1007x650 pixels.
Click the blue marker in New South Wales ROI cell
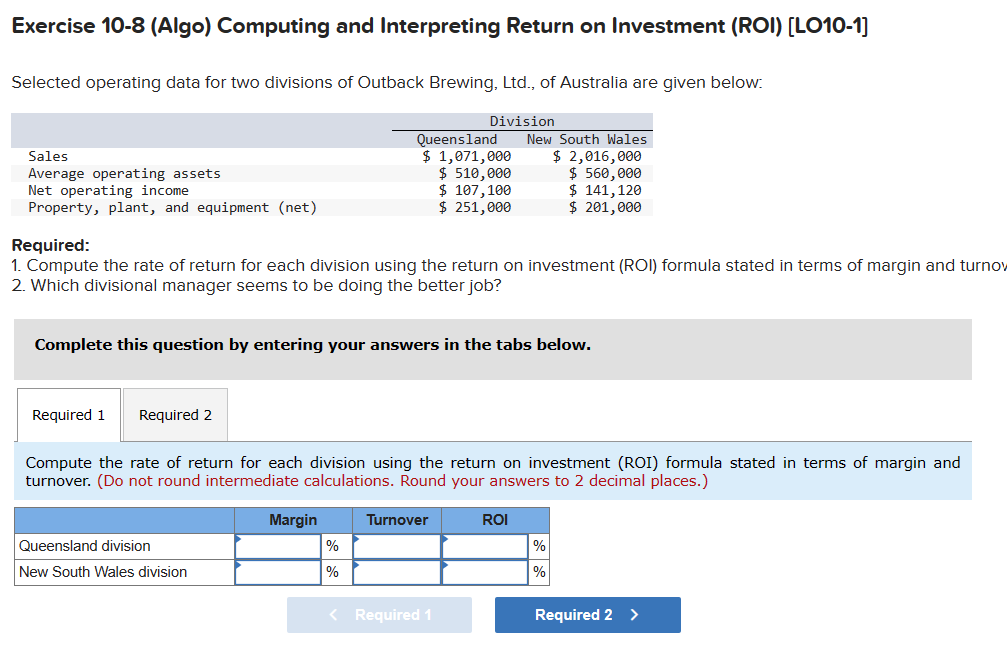point(446,567)
